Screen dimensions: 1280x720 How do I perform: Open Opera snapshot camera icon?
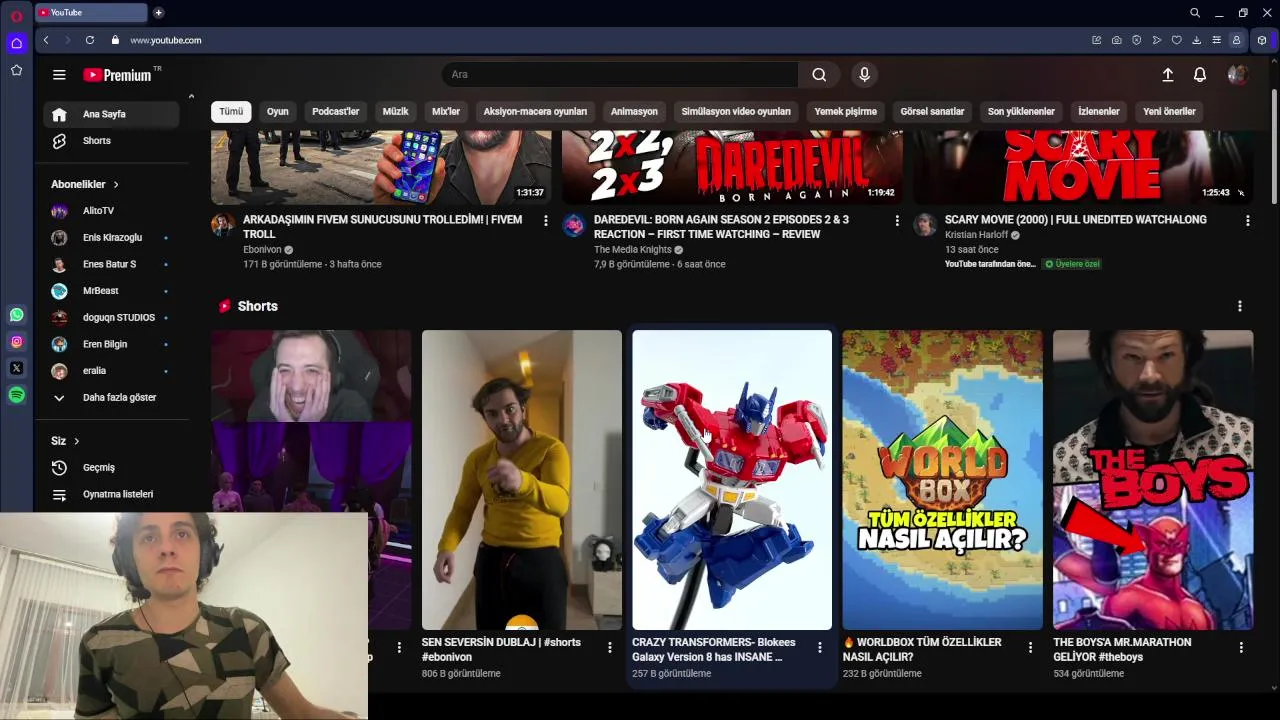(1116, 40)
